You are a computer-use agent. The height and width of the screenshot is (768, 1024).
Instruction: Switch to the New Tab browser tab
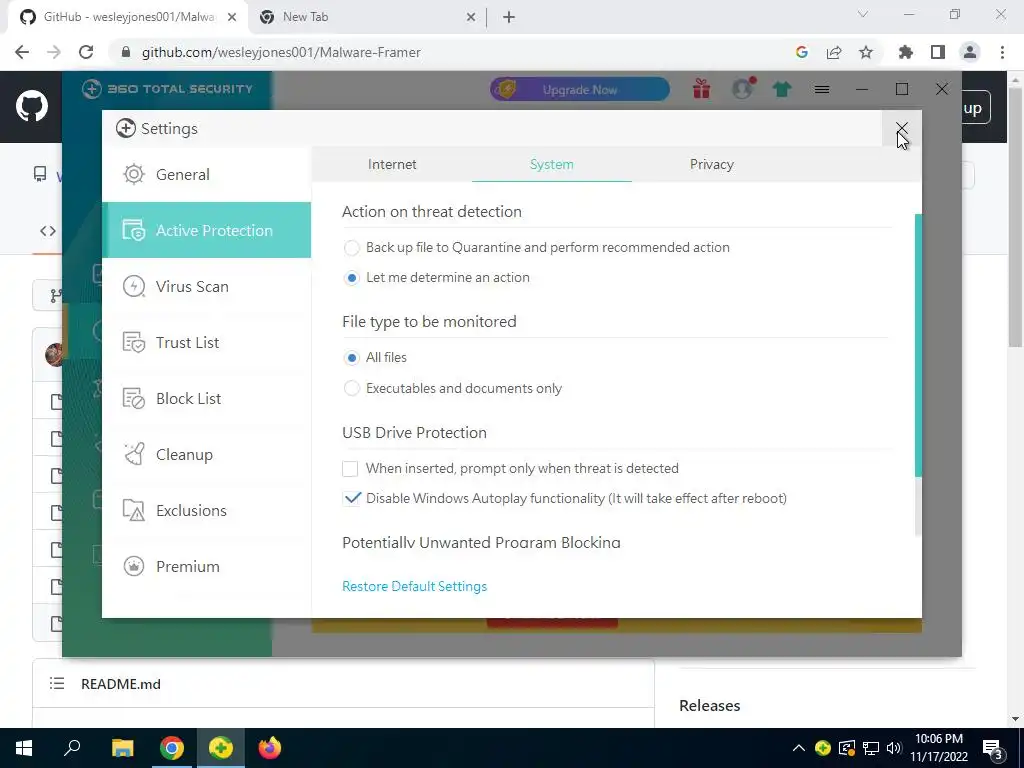(367, 17)
